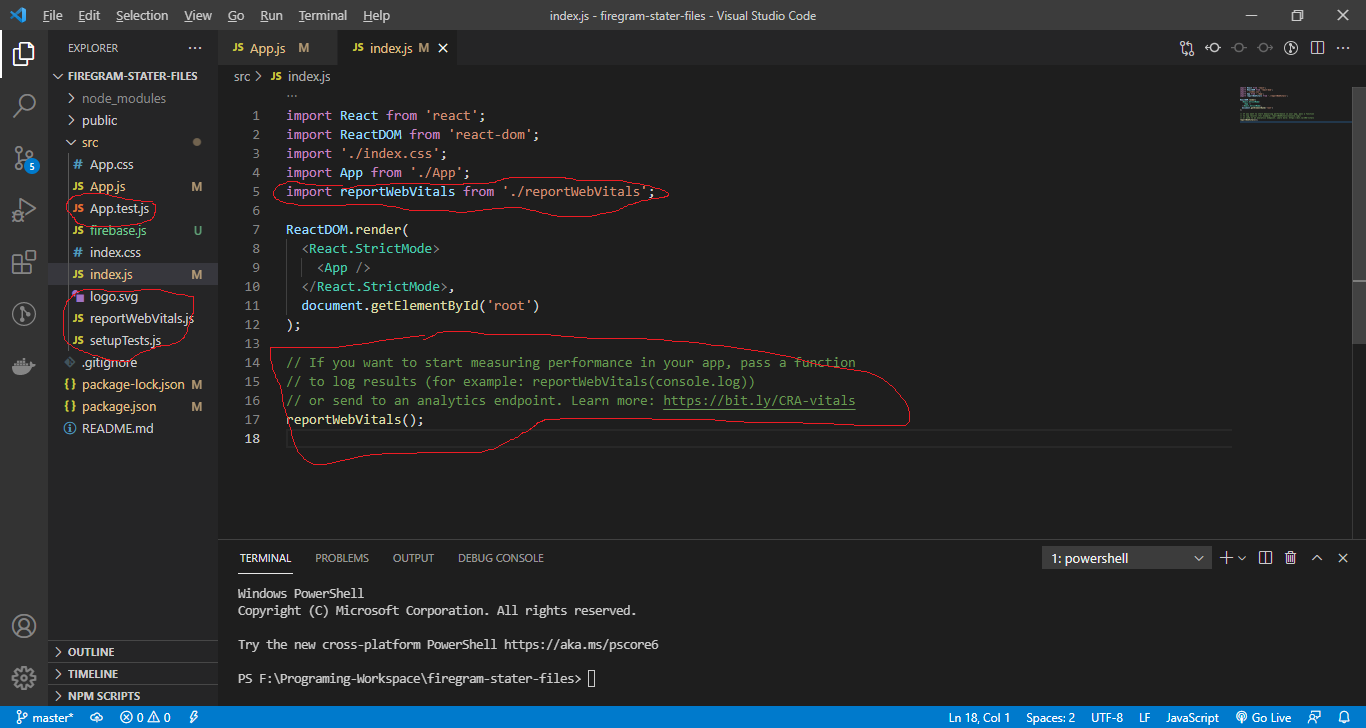Open index.css in explorer

pyautogui.click(x=115, y=252)
